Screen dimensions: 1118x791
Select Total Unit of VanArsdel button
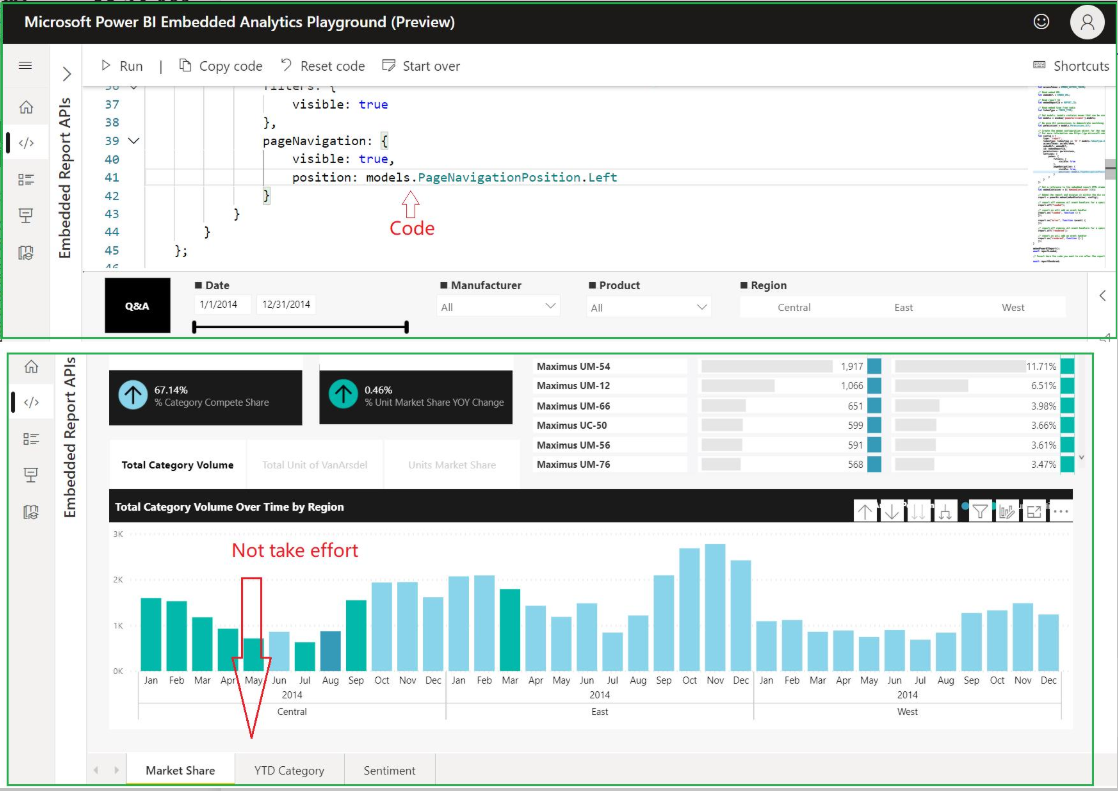(314, 464)
